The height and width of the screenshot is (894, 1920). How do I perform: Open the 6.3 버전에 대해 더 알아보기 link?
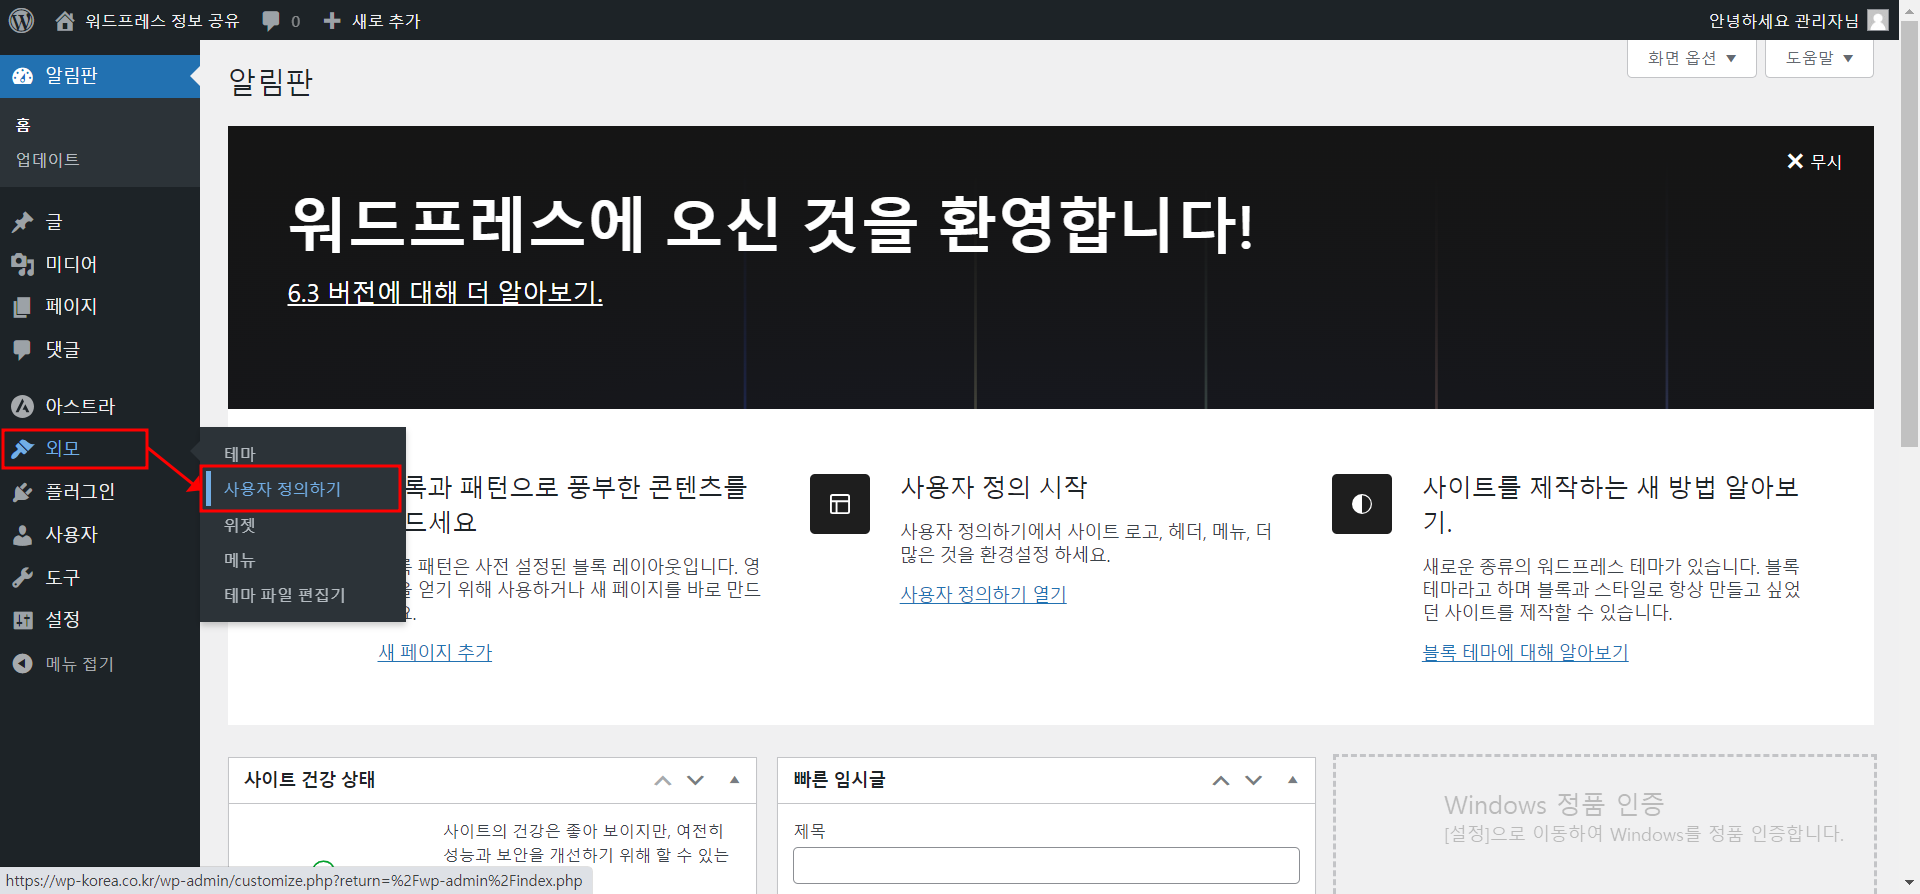pyautogui.click(x=445, y=292)
